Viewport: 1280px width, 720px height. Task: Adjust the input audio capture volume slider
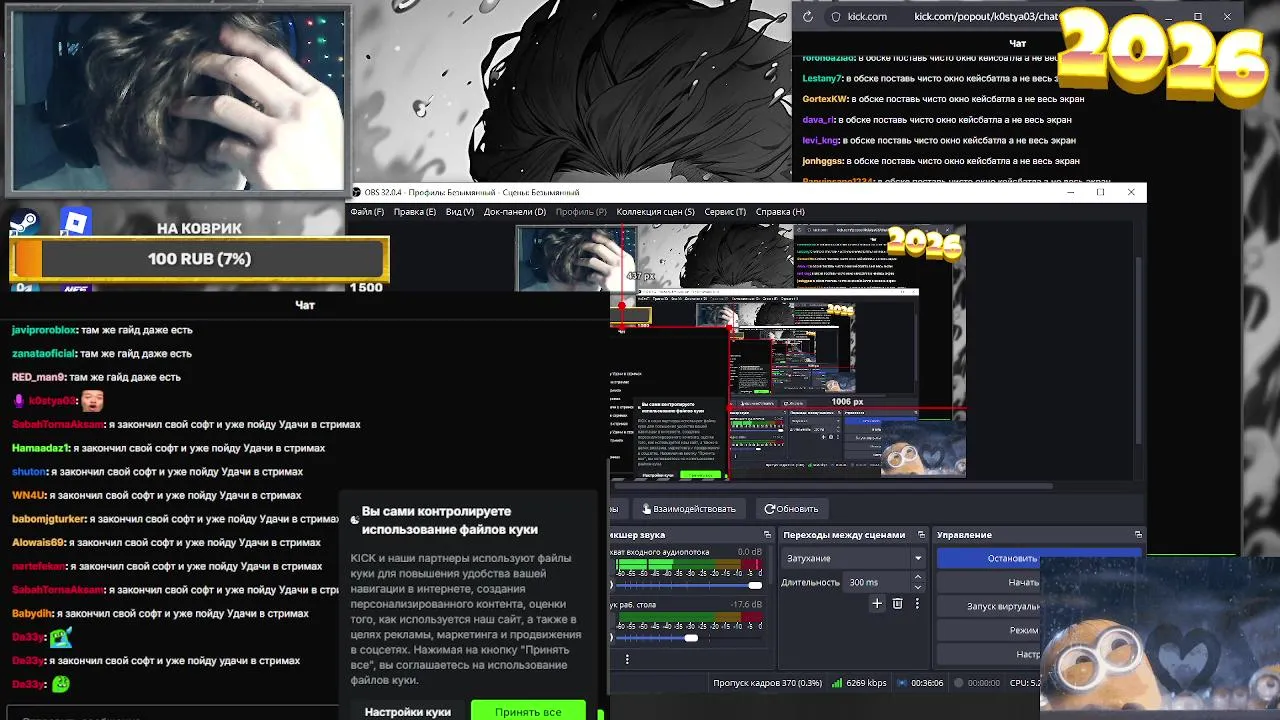tap(755, 585)
